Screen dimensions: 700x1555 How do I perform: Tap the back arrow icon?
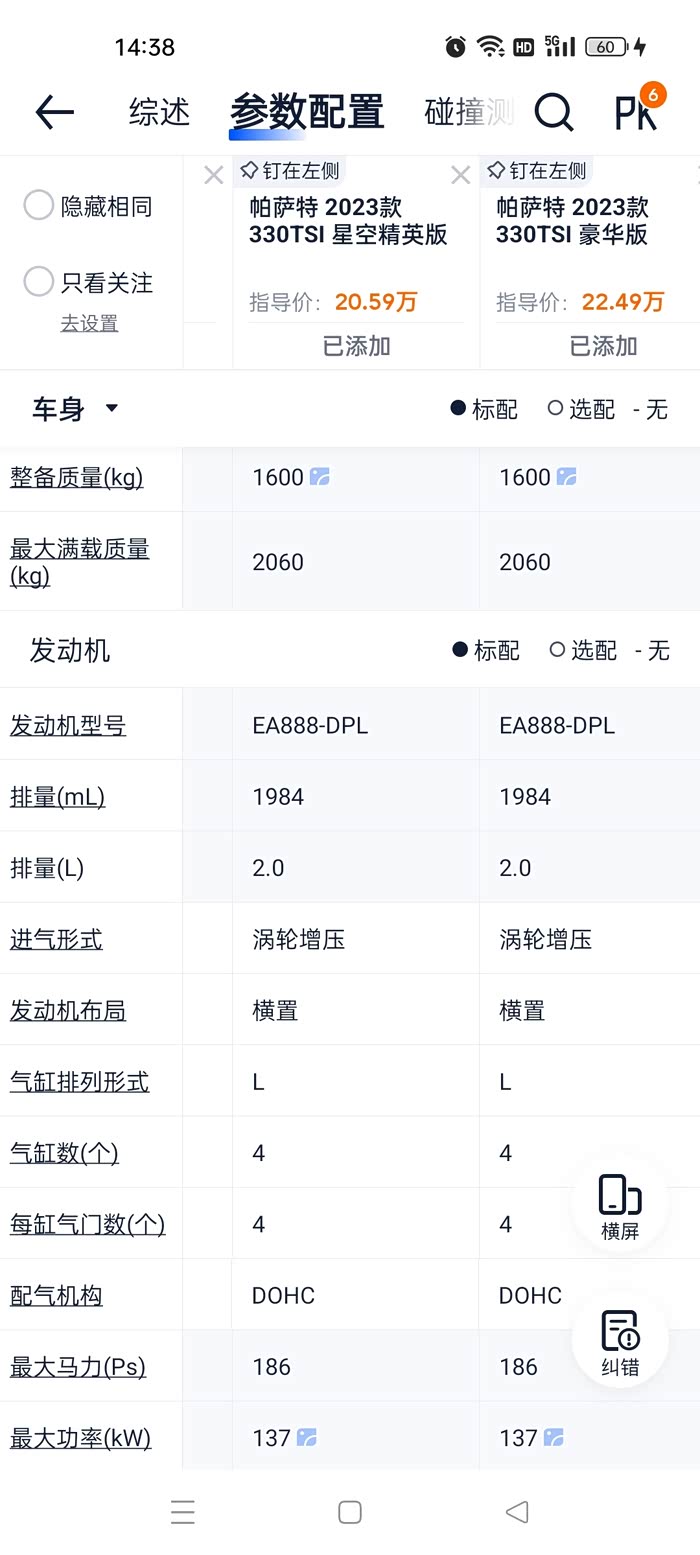click(x=55, y=112)
